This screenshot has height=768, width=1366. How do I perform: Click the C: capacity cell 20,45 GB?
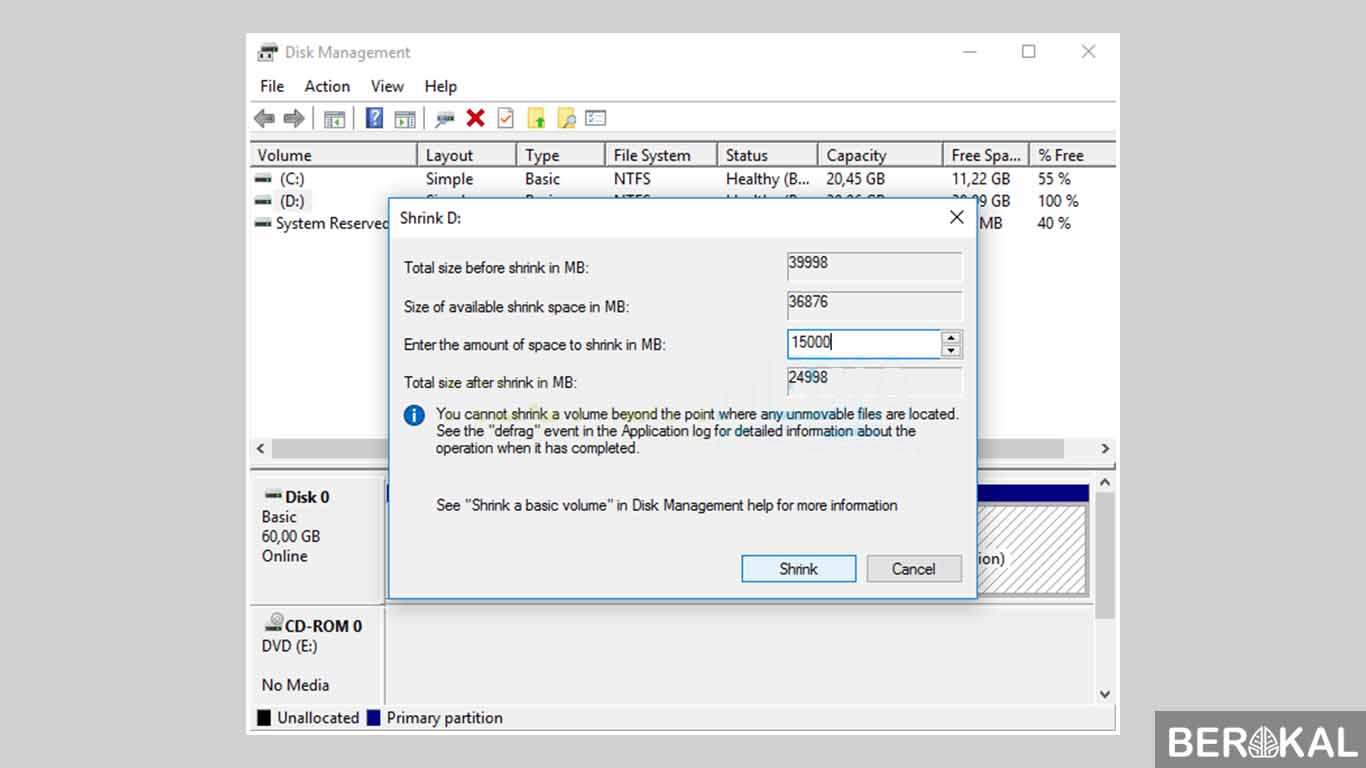tap(856, 179)
